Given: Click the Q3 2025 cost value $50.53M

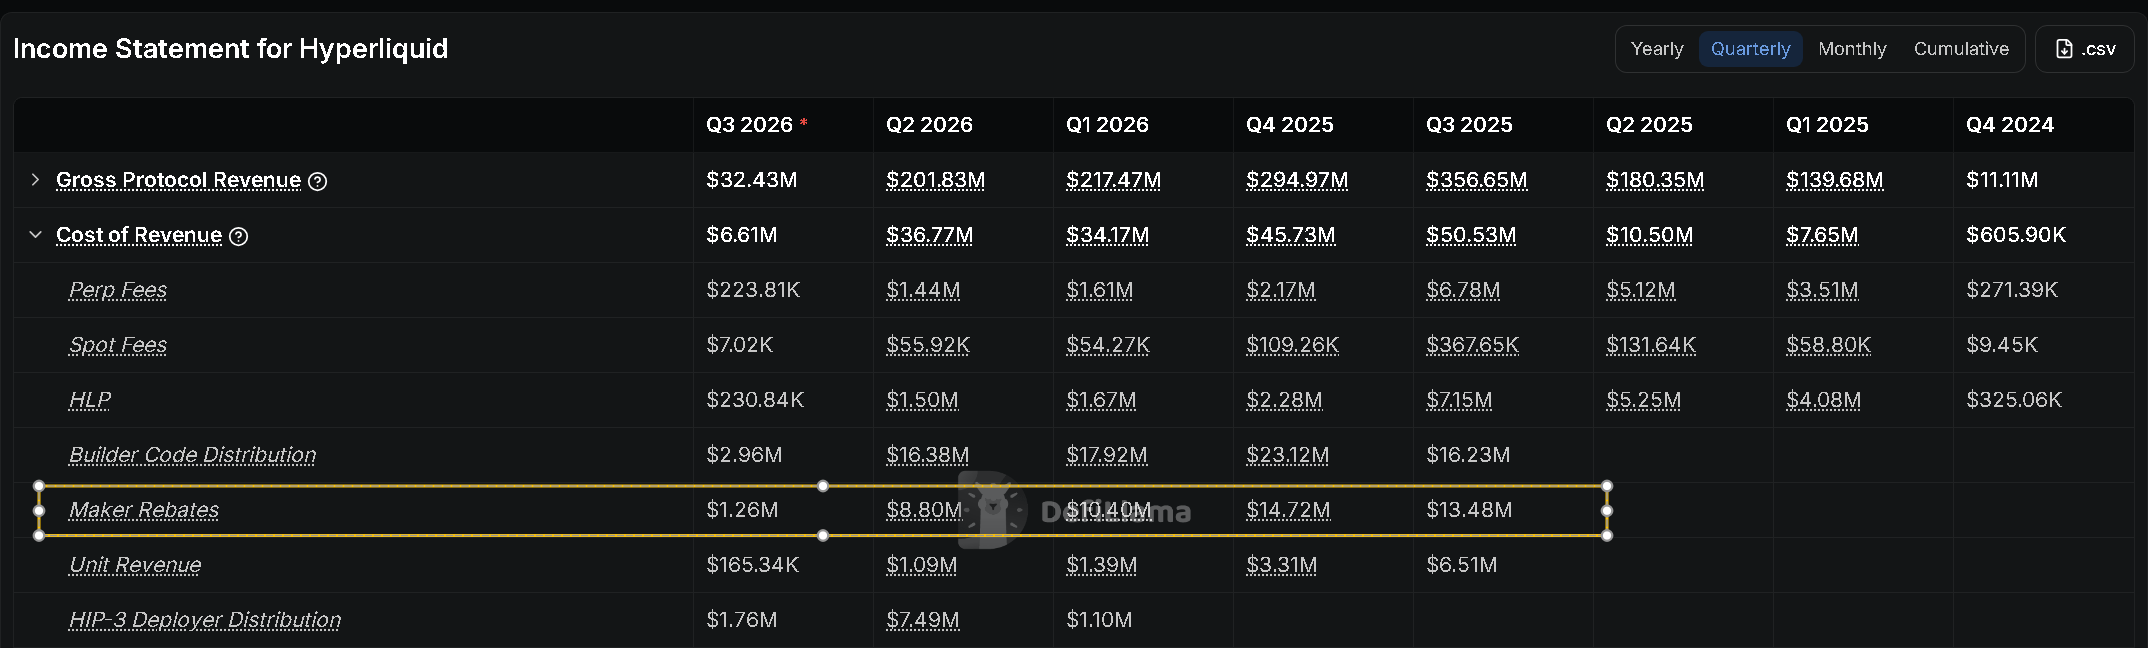Looking at the screenshot, I should [x=1471, y=235].
